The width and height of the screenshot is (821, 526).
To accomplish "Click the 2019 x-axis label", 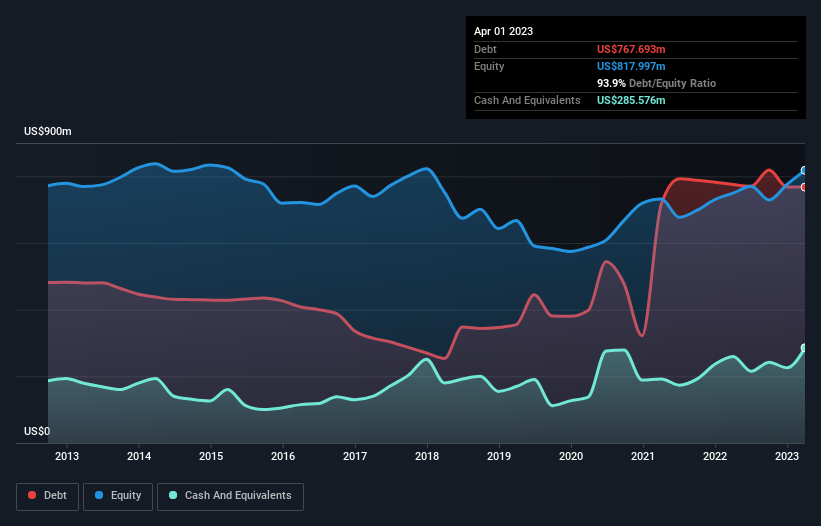I will pyautogui.click(x=499, y=456).
